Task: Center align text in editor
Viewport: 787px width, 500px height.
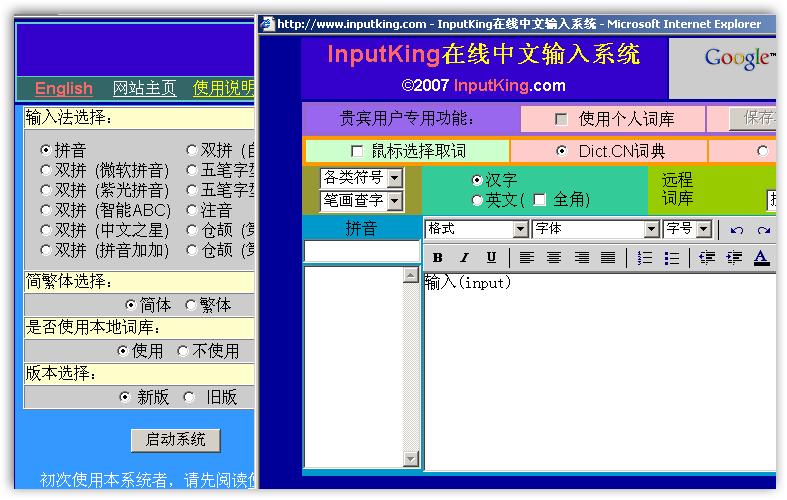Action: pyautogui.click(x=554, y=258)
